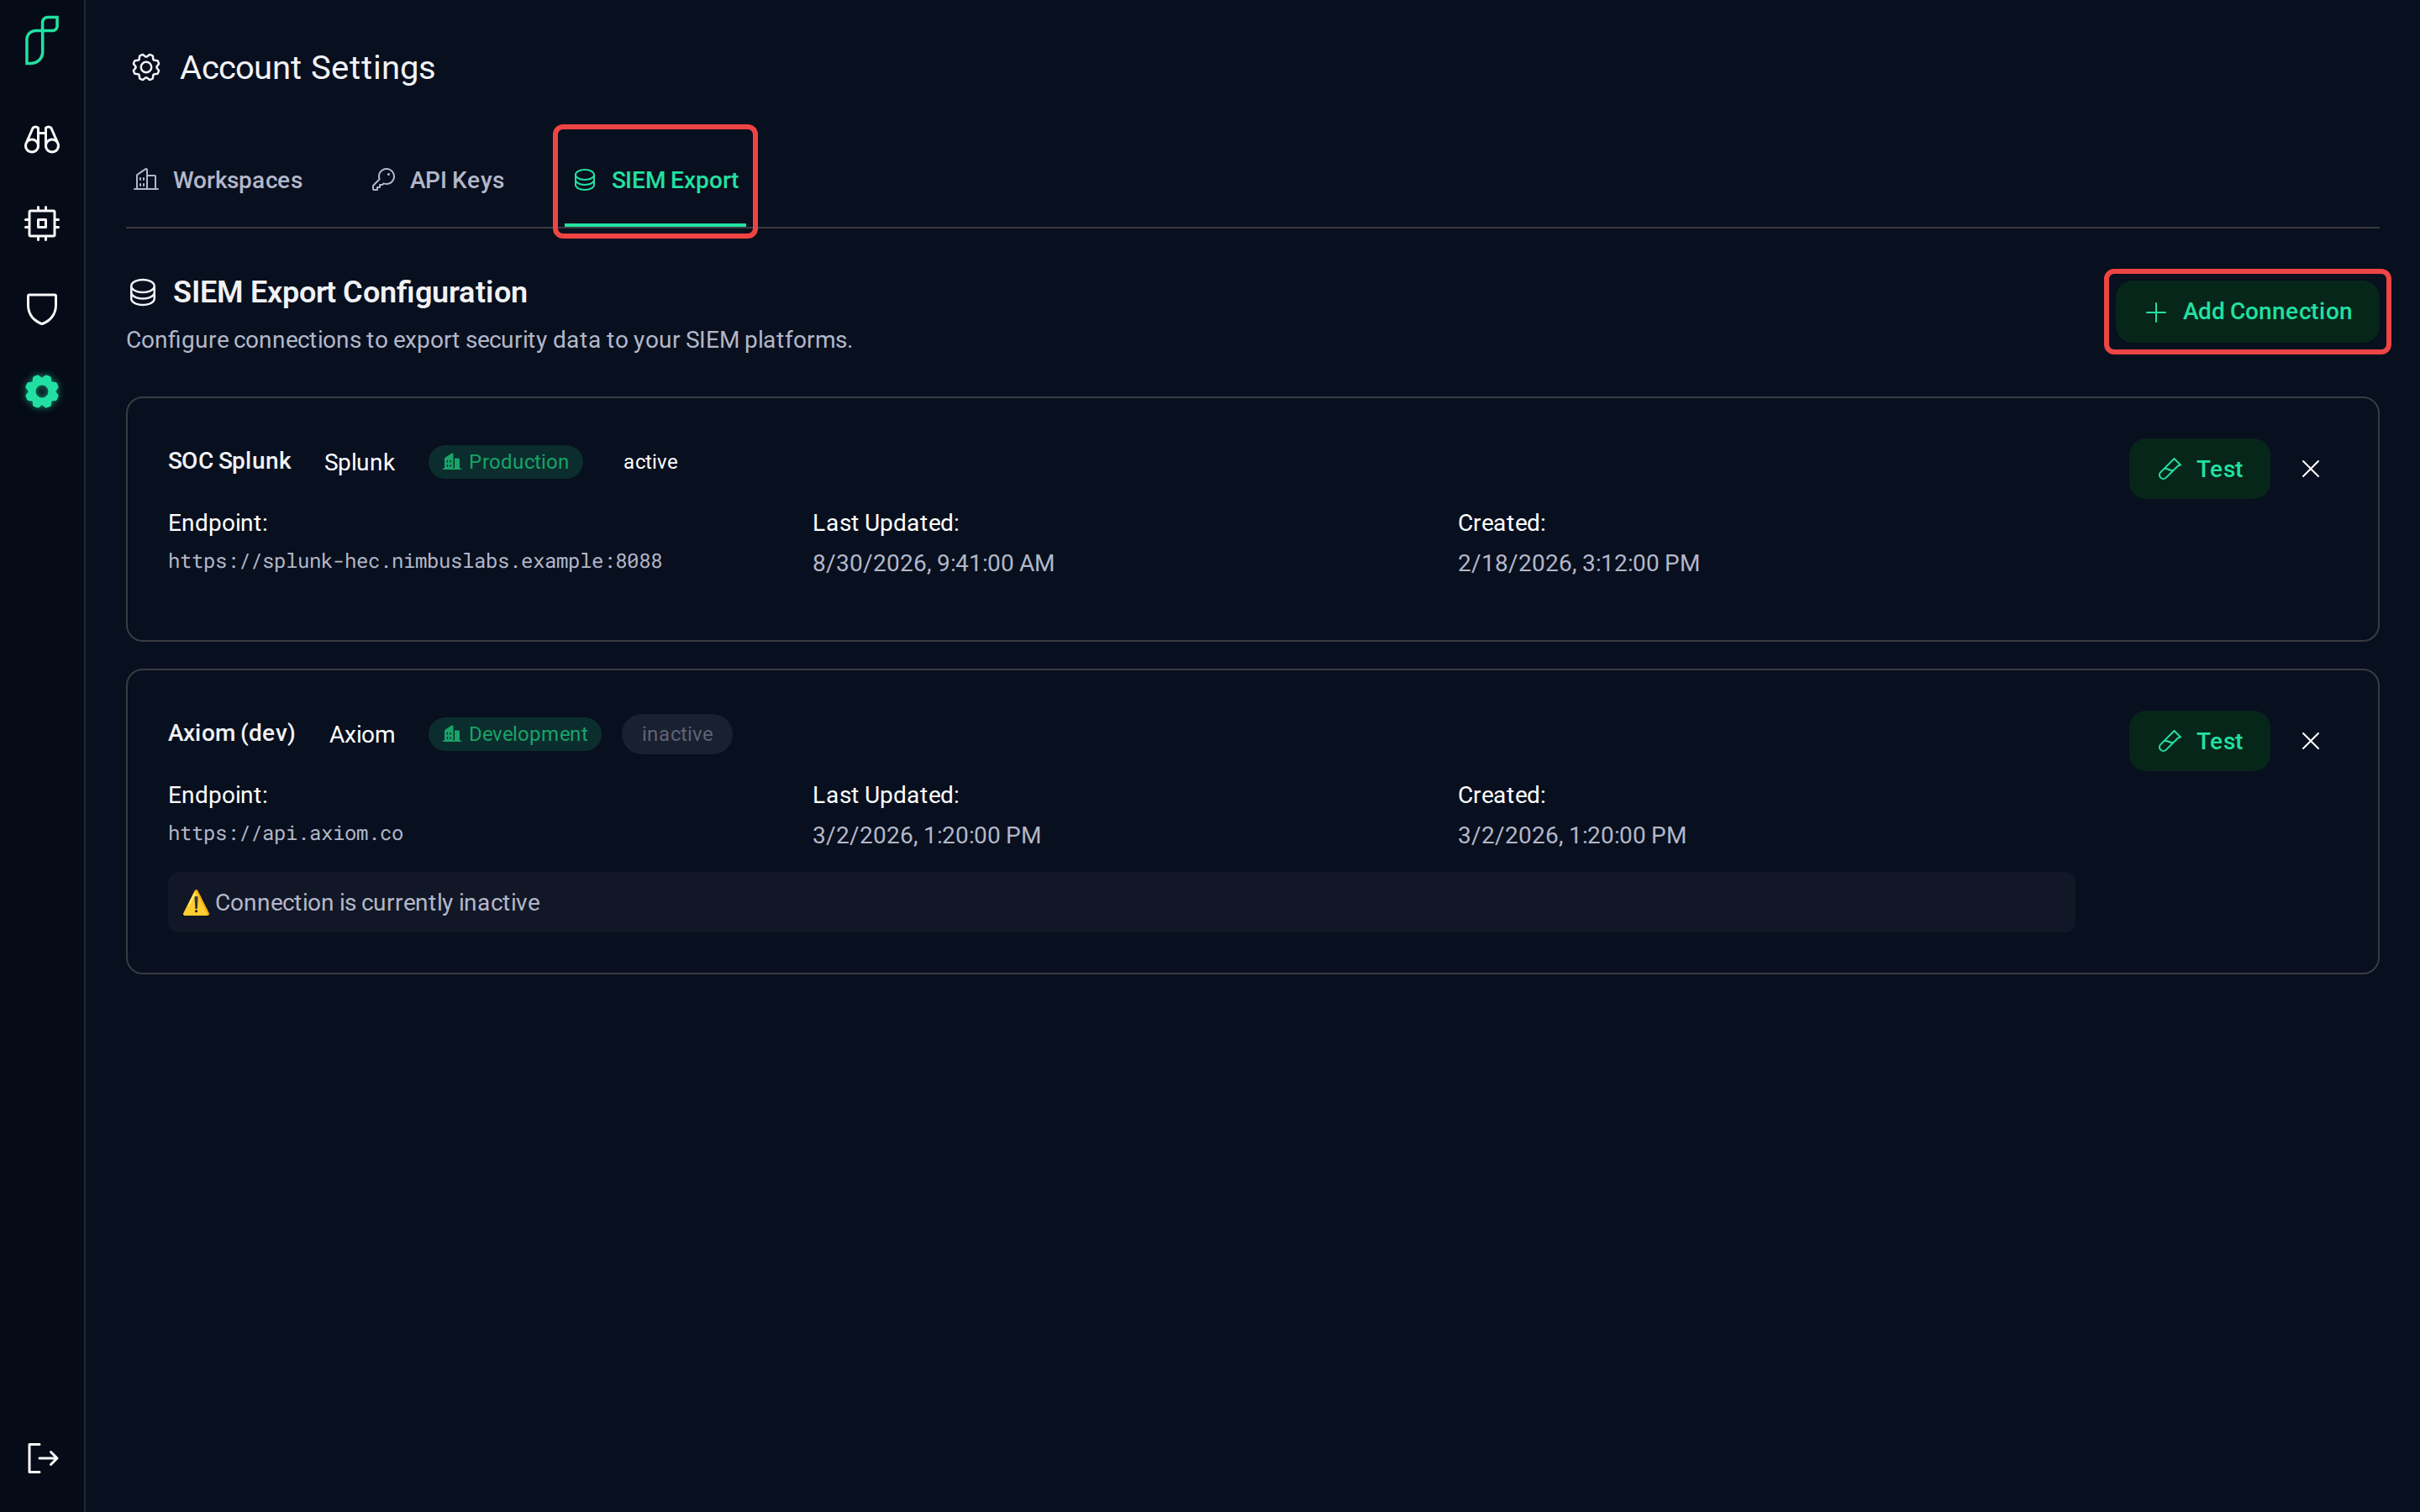Click the Development workspace badge

[x=515, y=734]
